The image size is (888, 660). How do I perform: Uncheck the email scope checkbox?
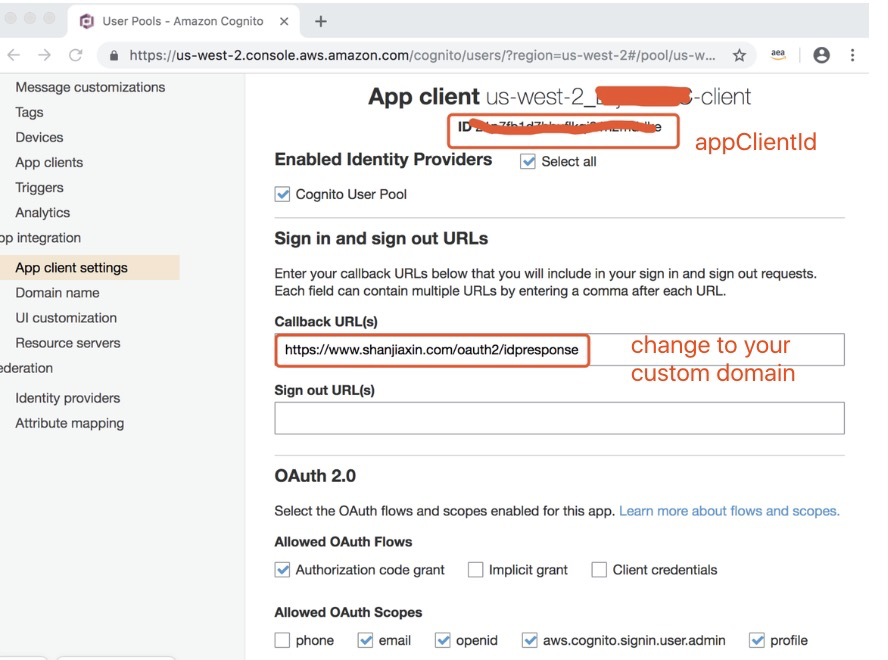click(365, 640)
